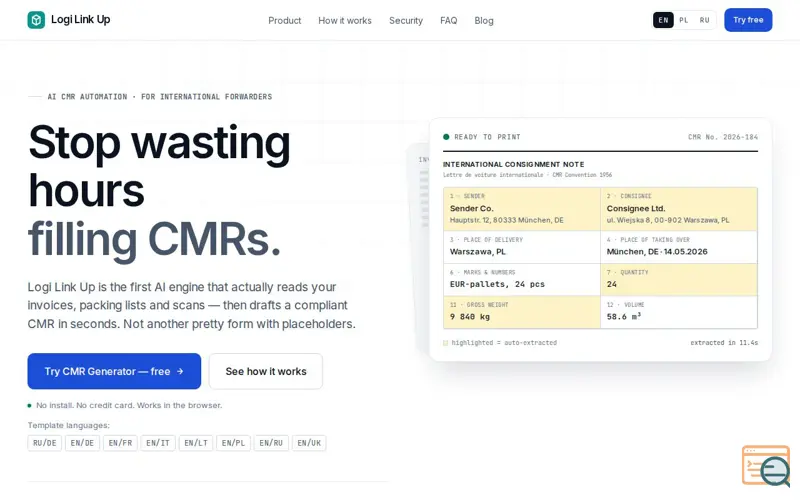Image resolution: width=800 pixels, height=500 pixels.
Task: Select the EN/DE template language tag
Action: click(x=82, y=443)
